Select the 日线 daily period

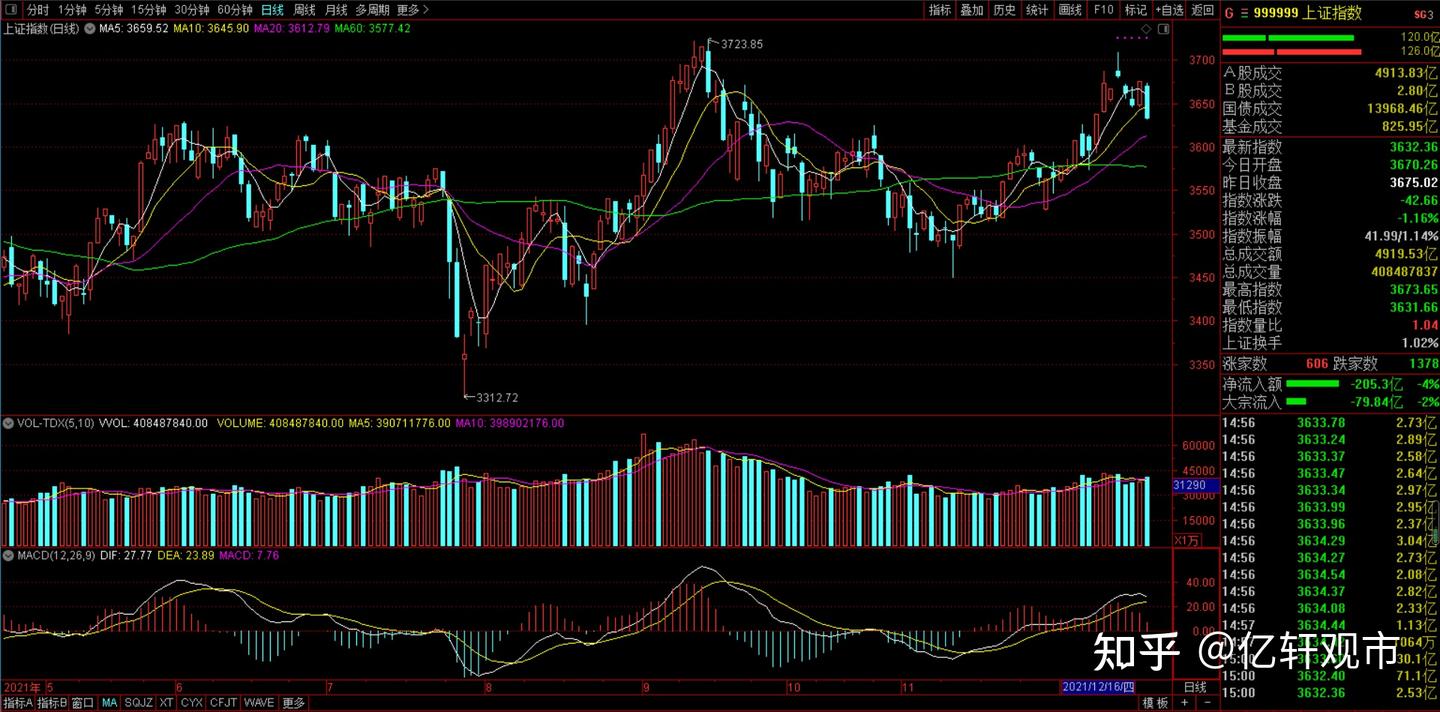click(x=272, y=10)
